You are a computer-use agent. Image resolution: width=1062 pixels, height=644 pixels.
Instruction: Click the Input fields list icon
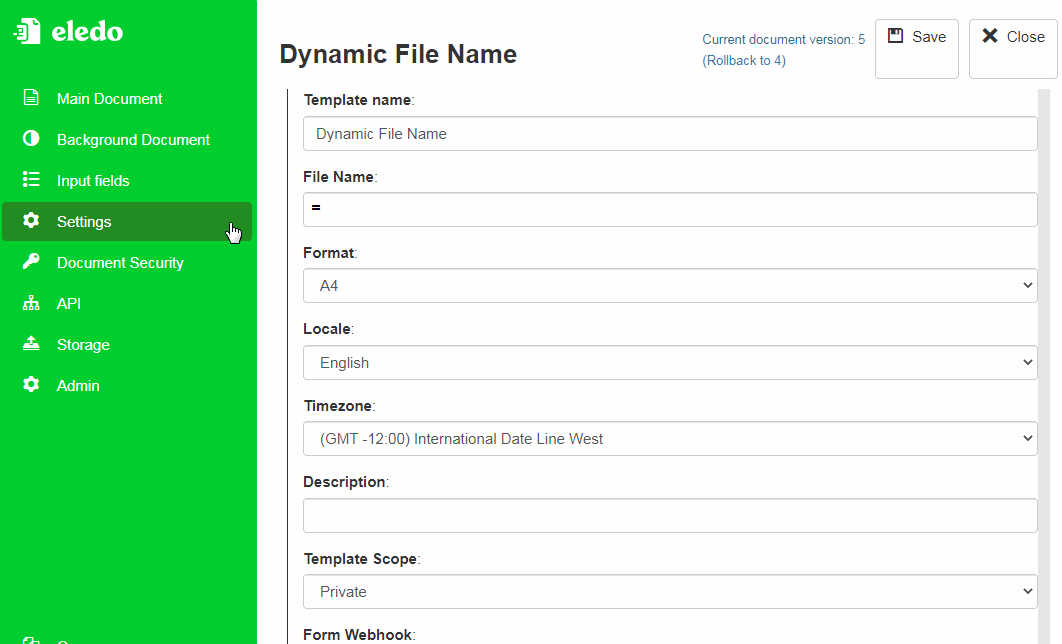(30, 180)
